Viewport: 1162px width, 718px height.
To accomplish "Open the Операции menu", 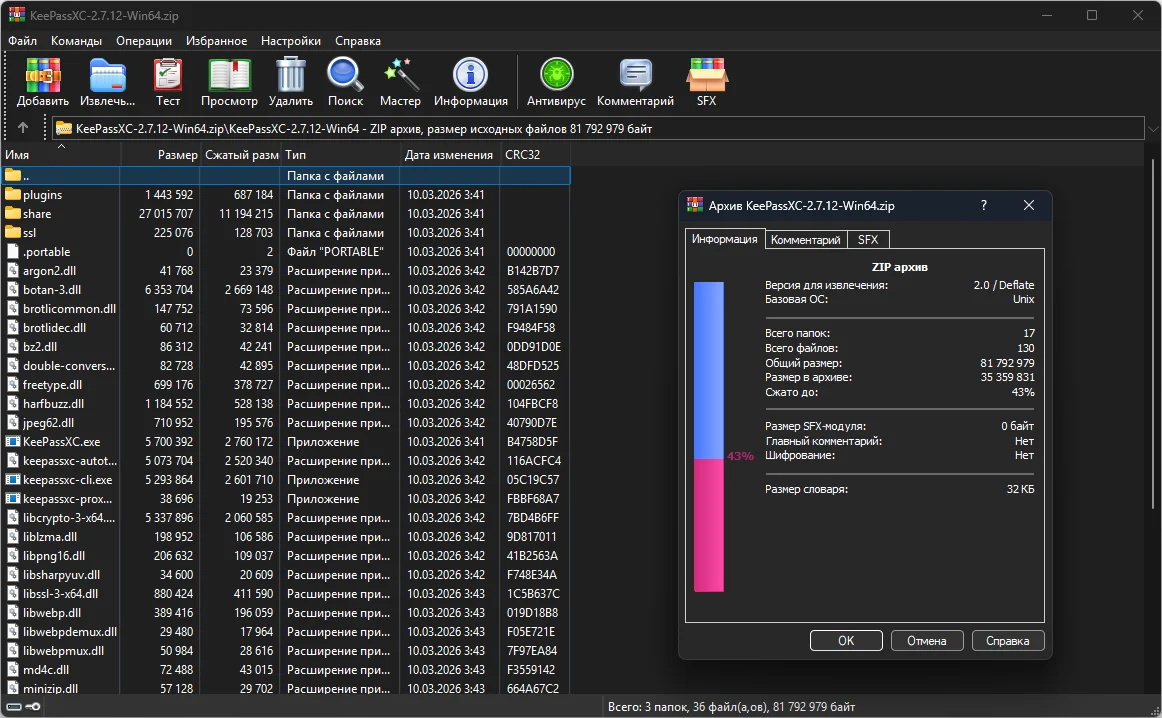I will (143, 41).
